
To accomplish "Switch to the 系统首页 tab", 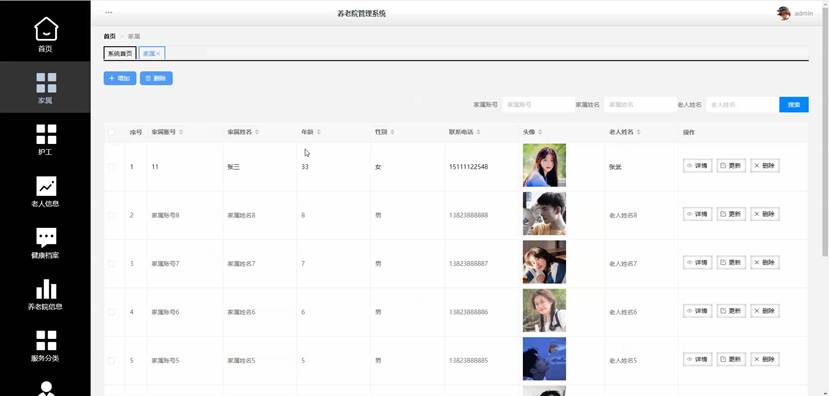I will click(120, 53).
